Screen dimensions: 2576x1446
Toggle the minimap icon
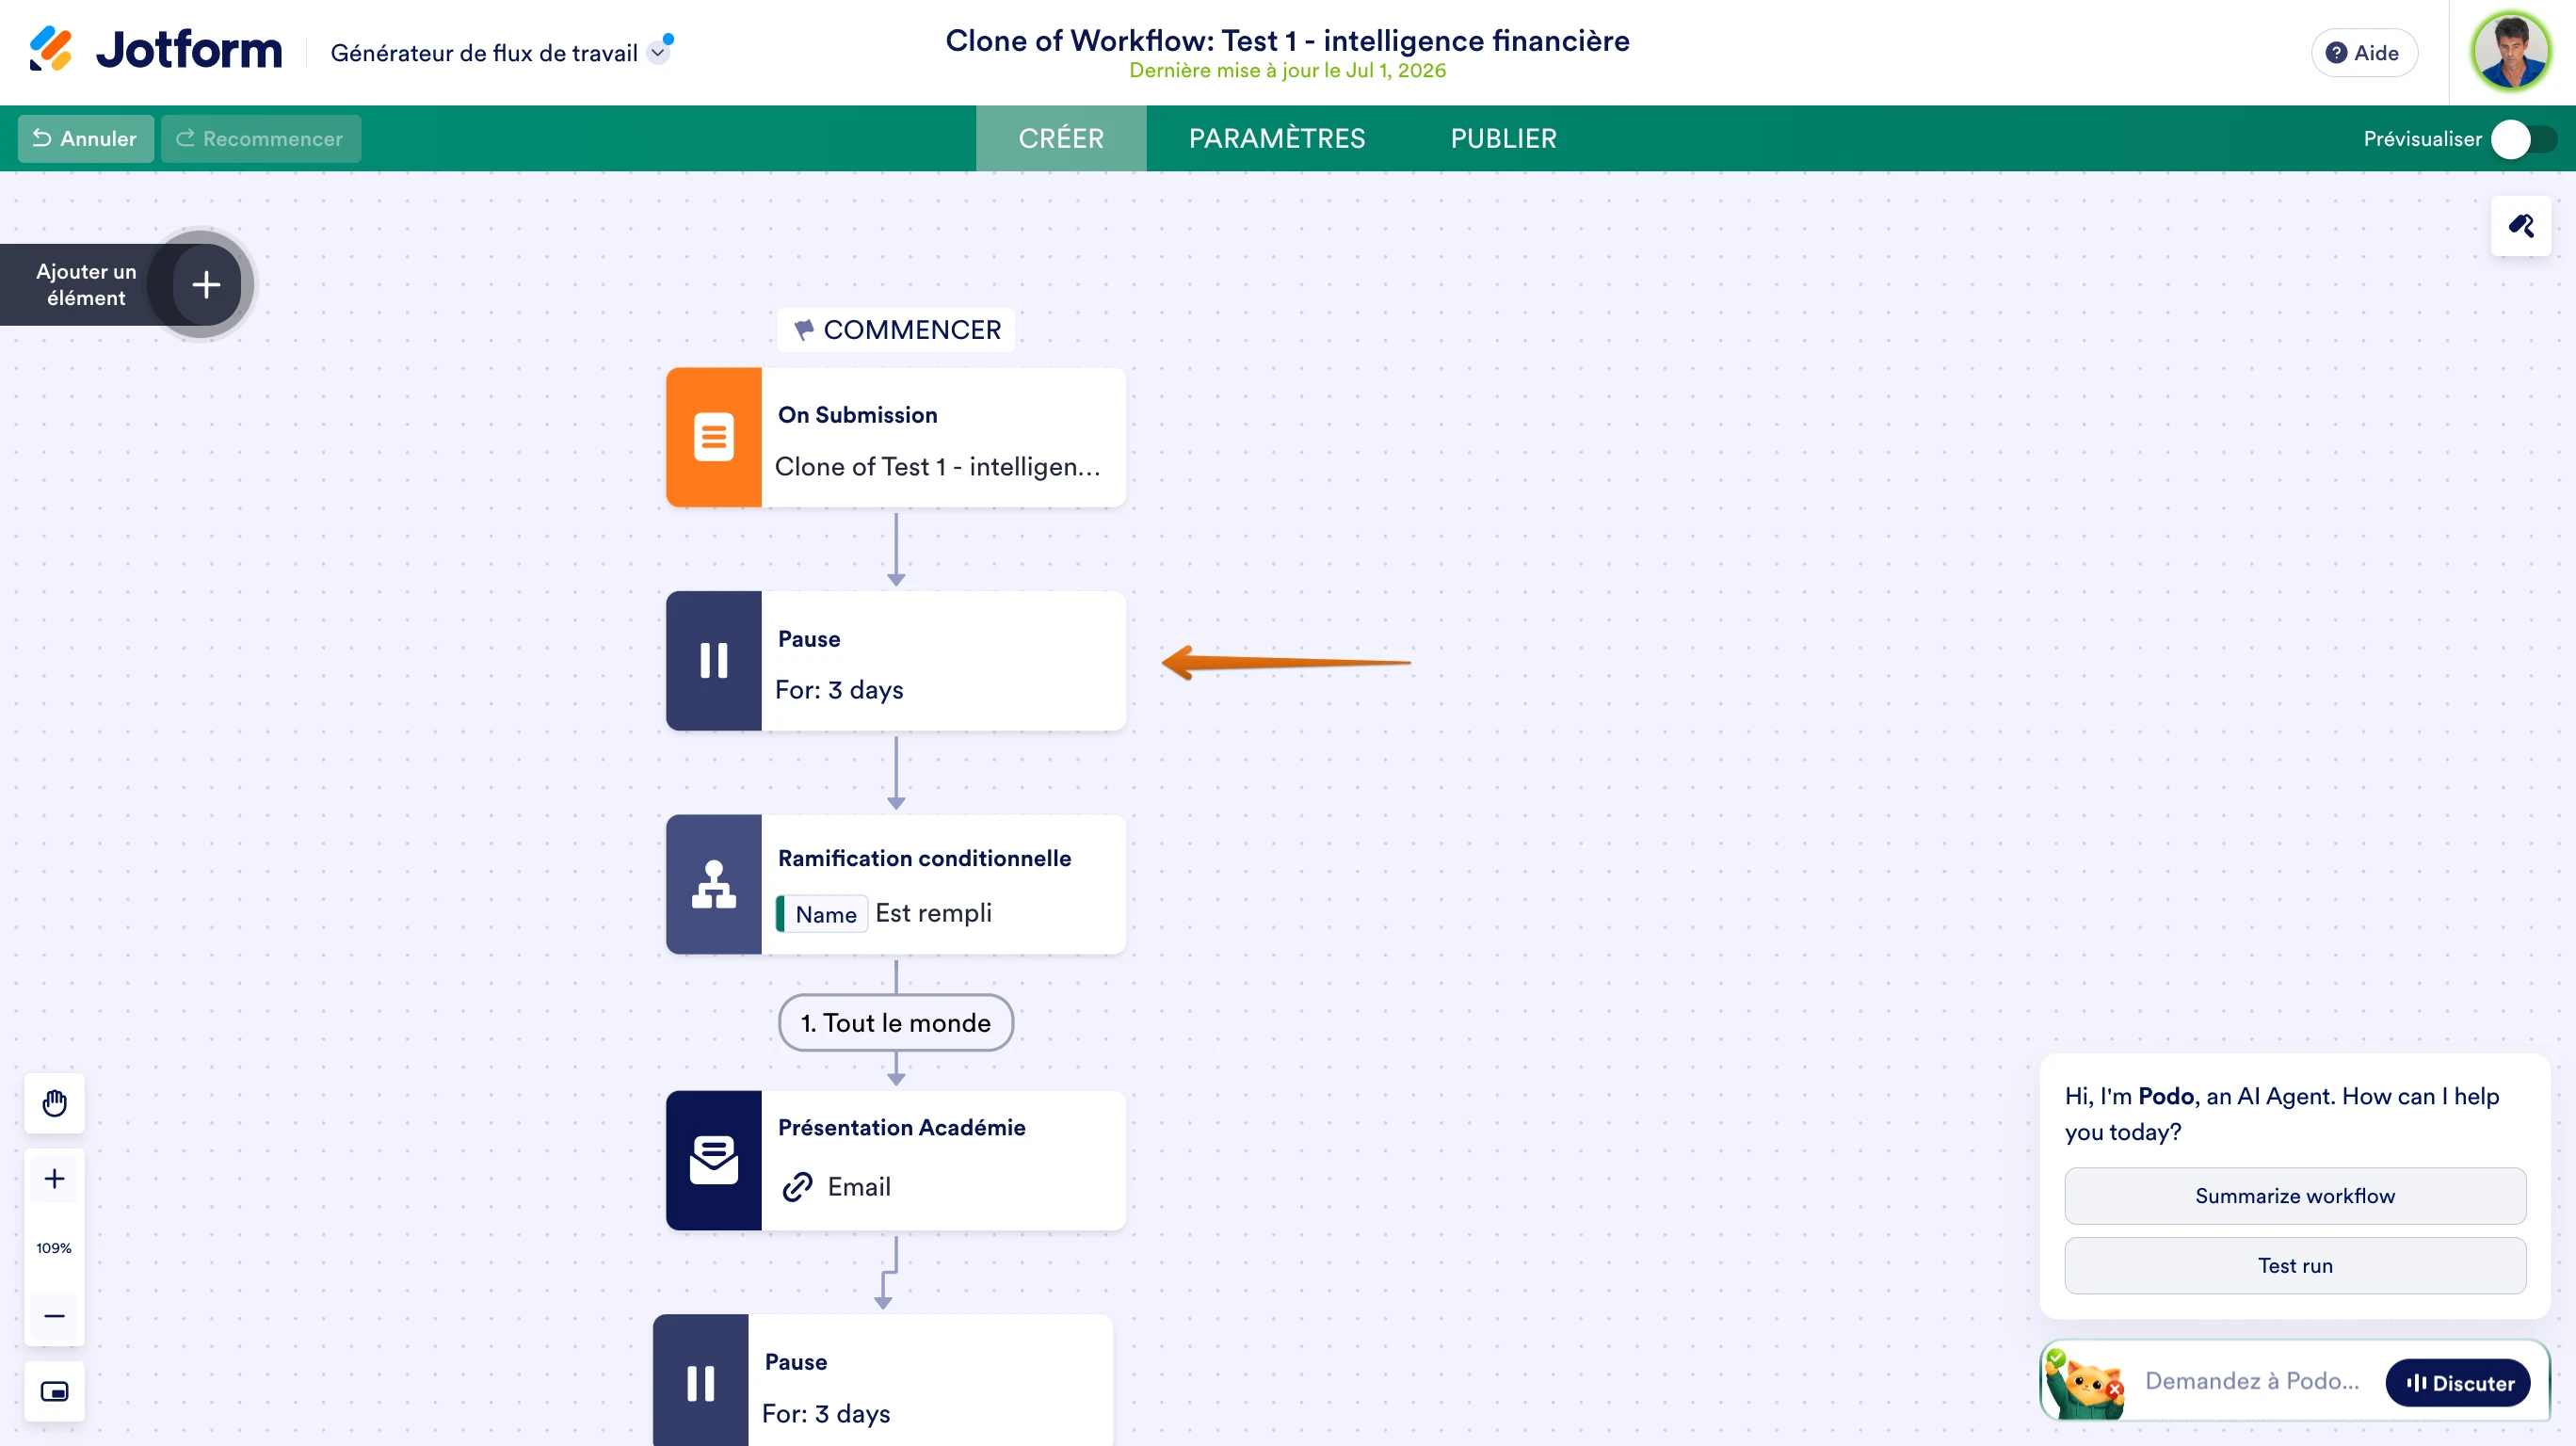pos(54,1391)
